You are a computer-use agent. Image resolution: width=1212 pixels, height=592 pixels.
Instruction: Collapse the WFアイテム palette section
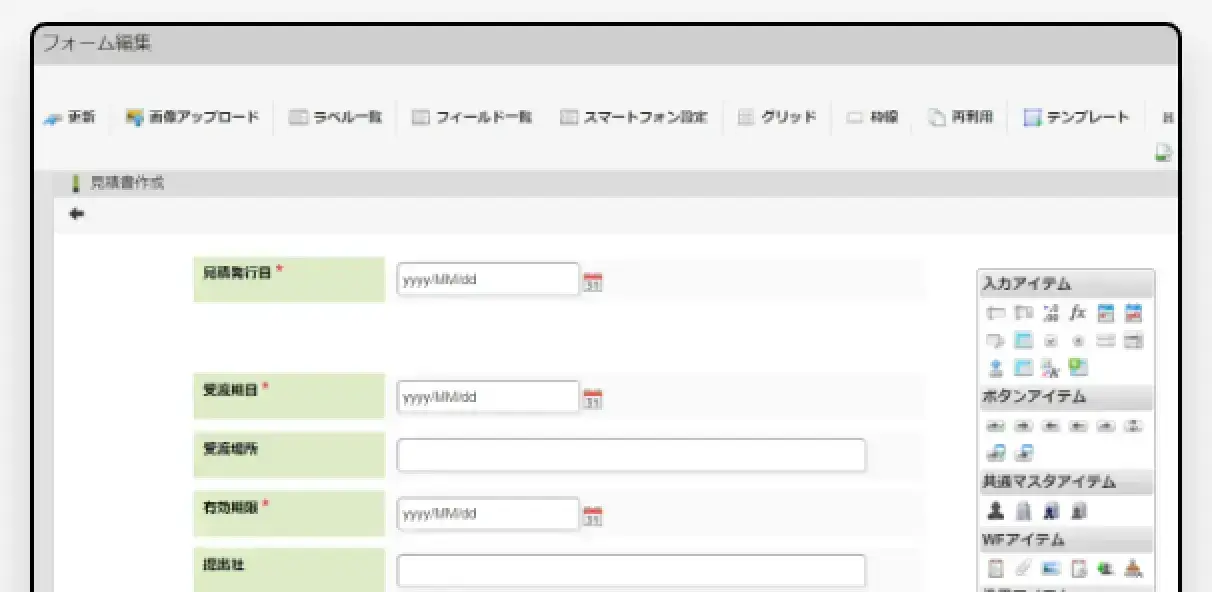pos(1066,540)
